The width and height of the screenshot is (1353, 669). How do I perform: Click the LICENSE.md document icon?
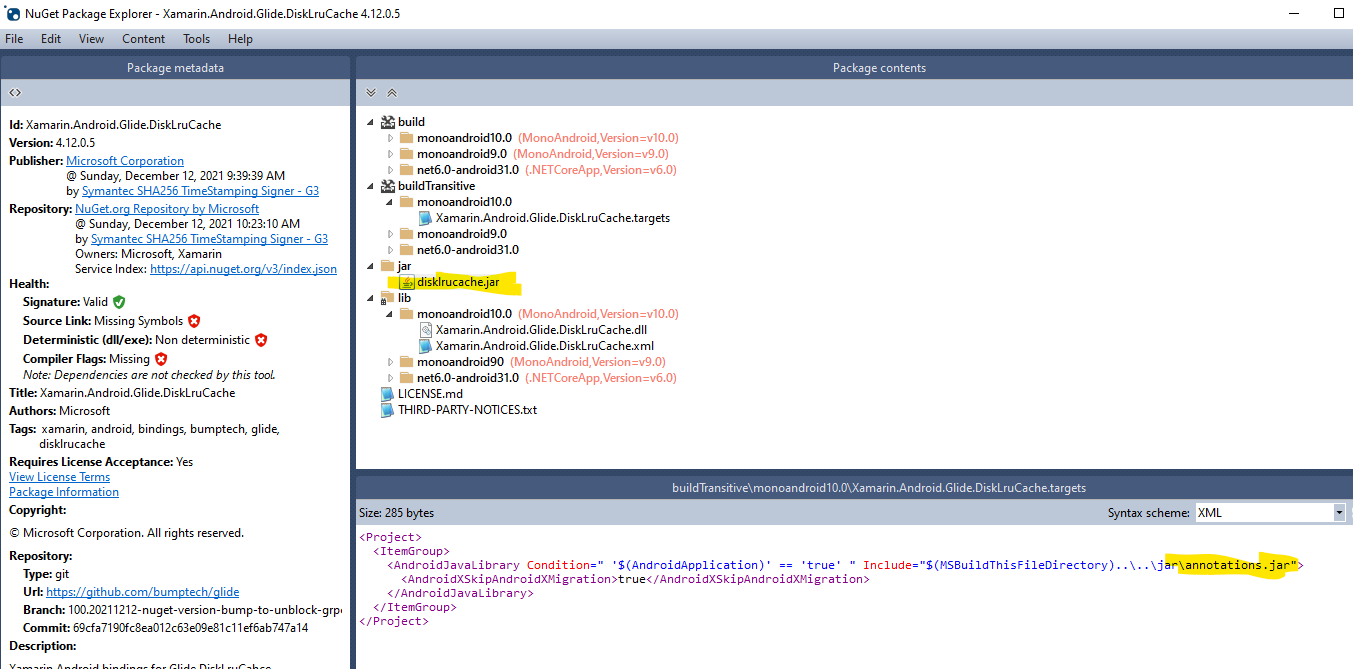pyautogui.click(x=387, y=393)
